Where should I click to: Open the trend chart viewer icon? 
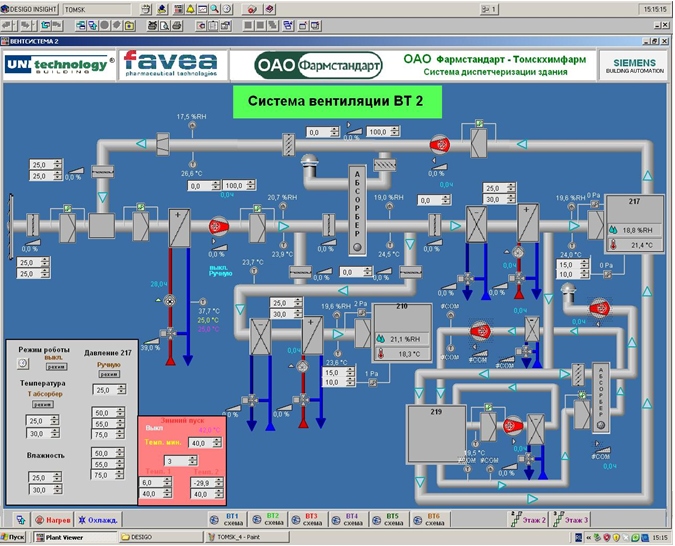click(x=202, y=9)
